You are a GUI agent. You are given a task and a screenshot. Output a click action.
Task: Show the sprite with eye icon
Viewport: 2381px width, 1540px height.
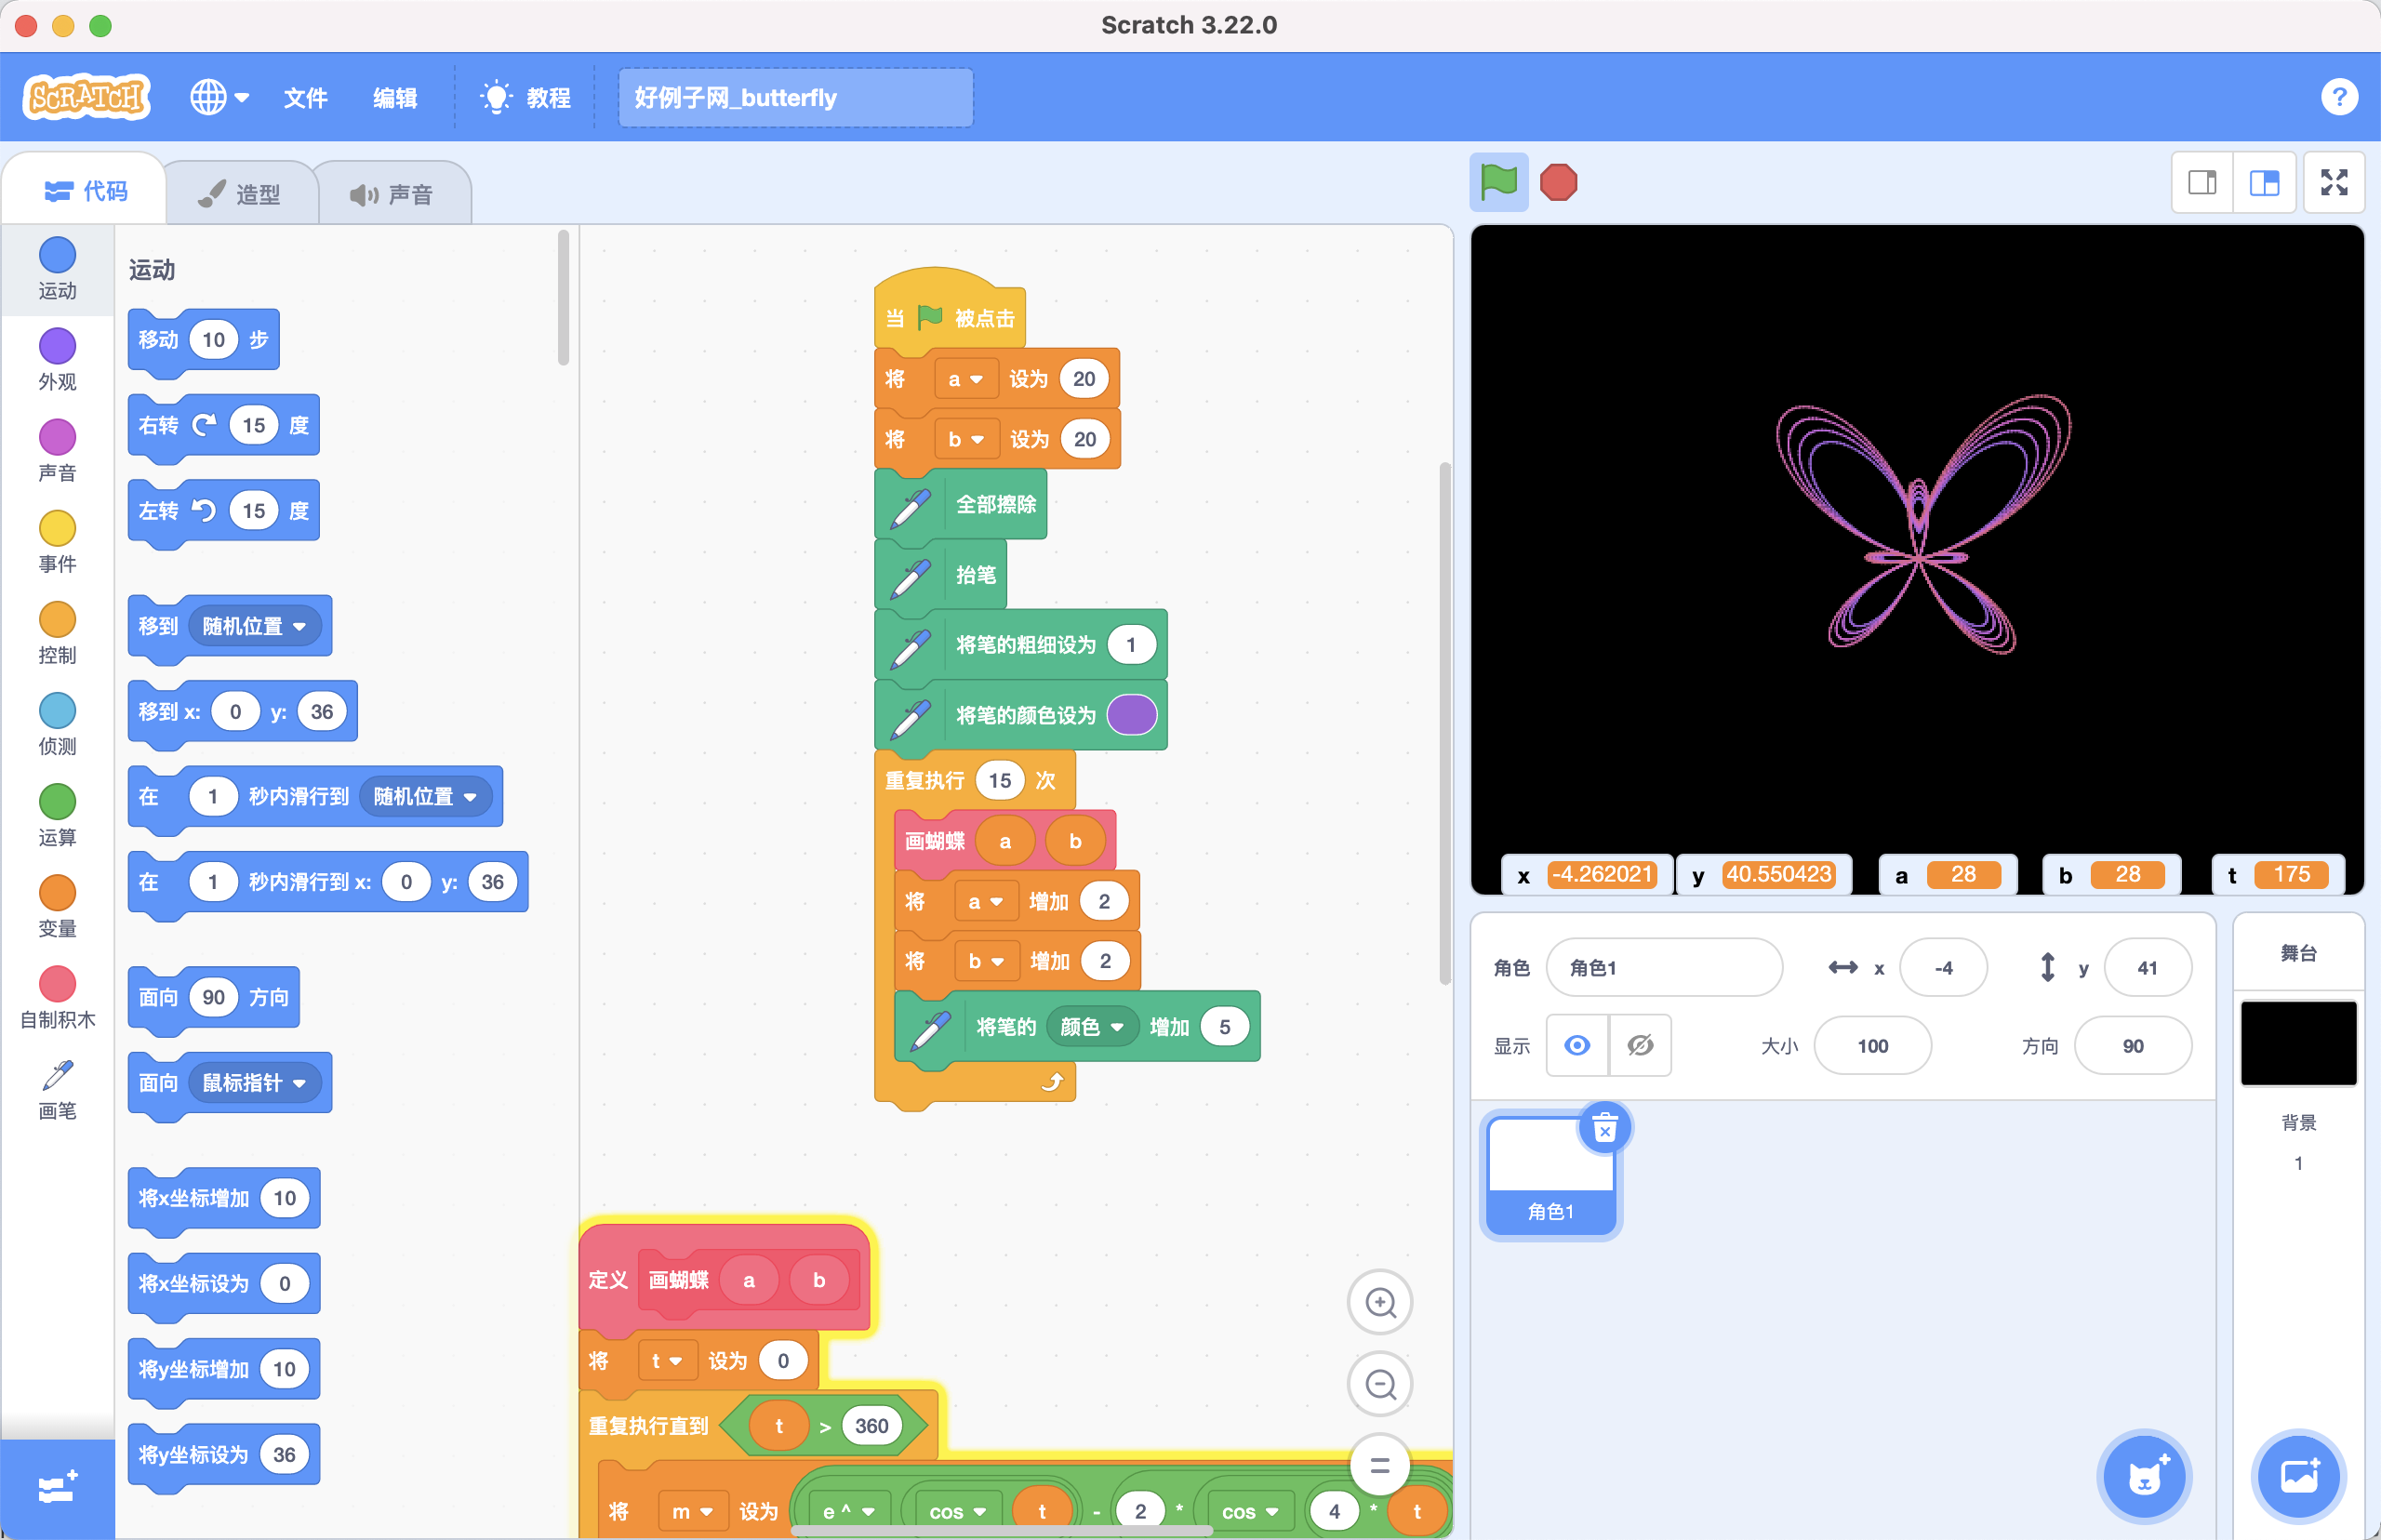point(1577,1045)
